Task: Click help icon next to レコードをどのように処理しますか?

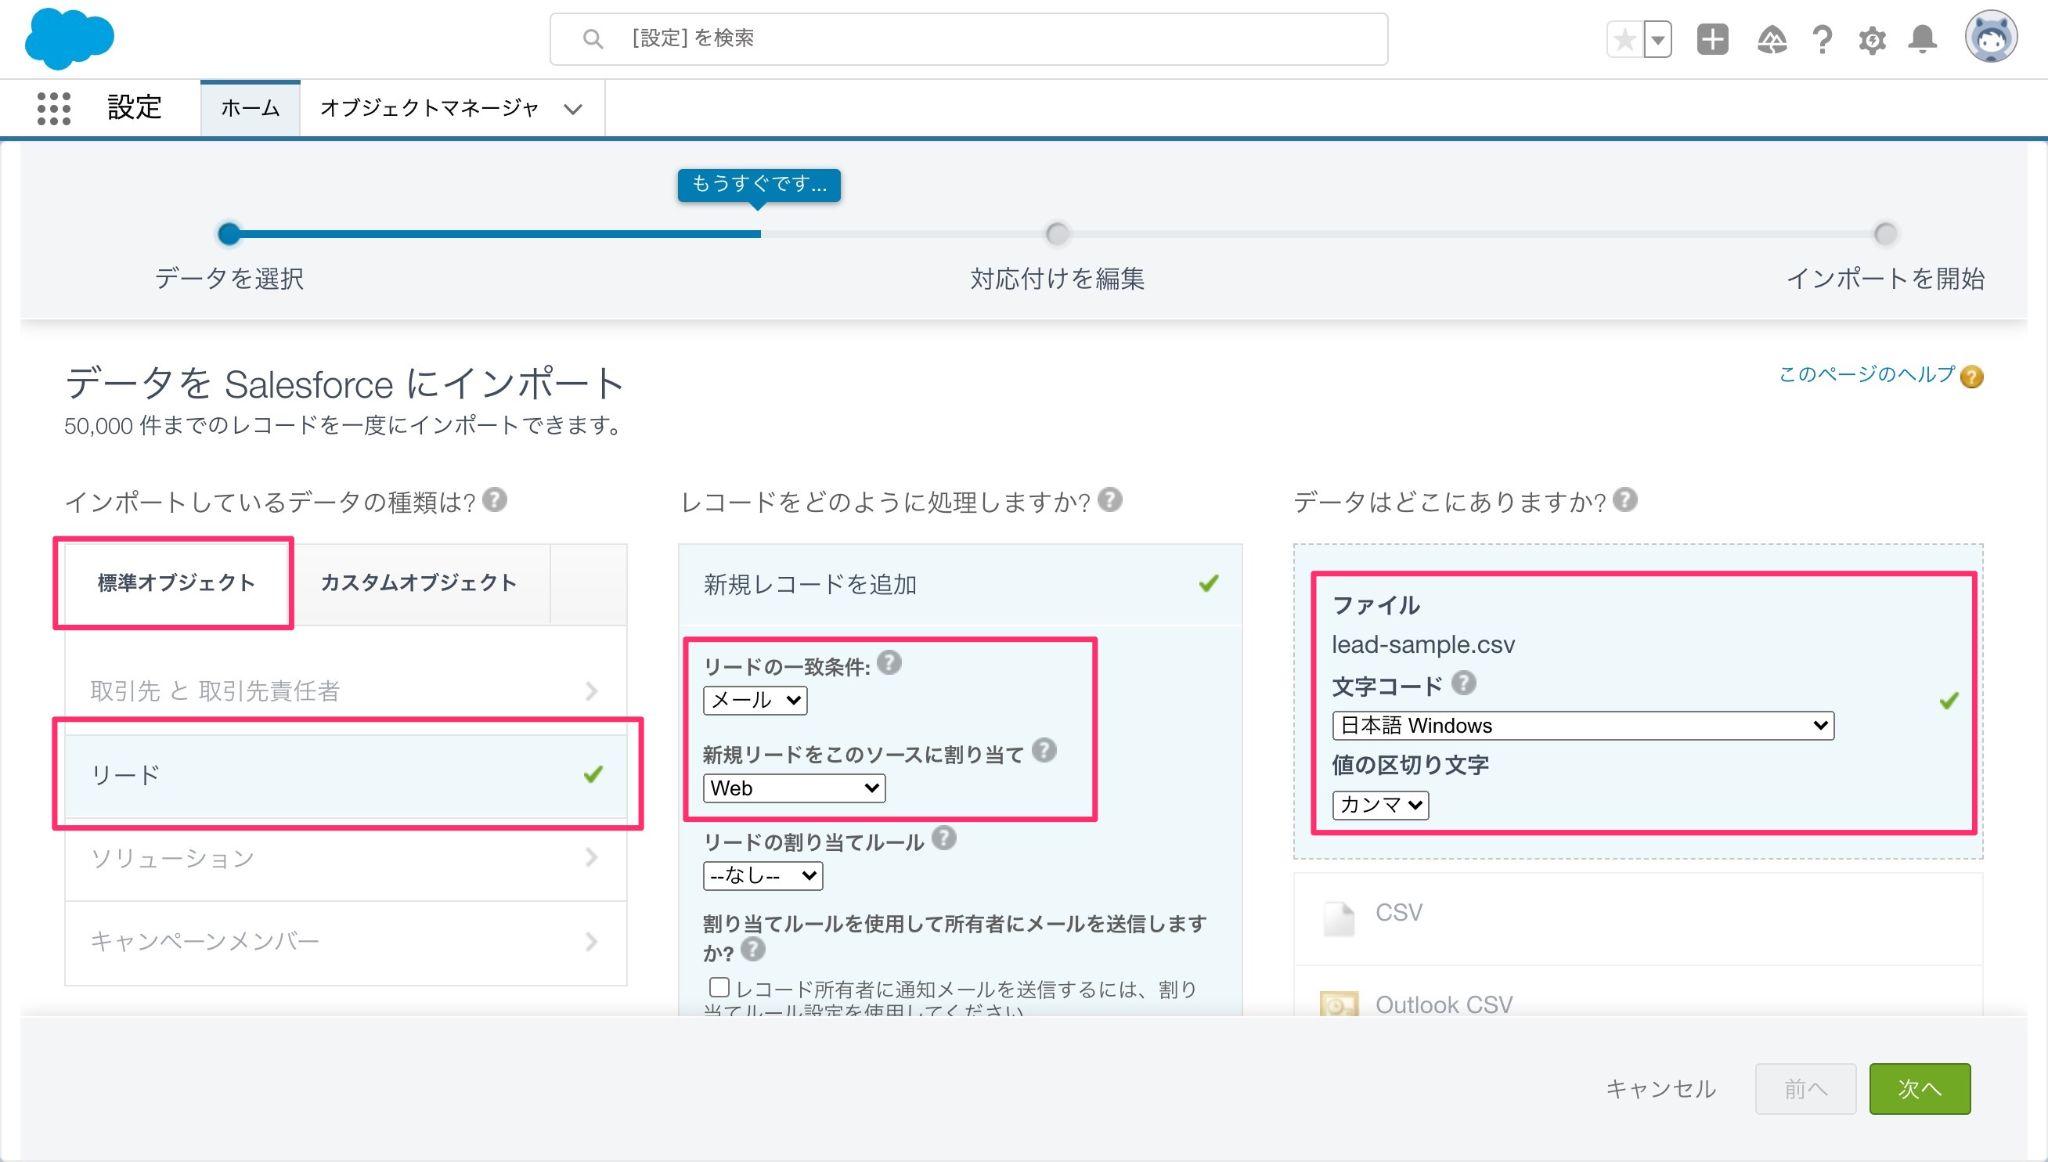Action: tap(1110, 499)
